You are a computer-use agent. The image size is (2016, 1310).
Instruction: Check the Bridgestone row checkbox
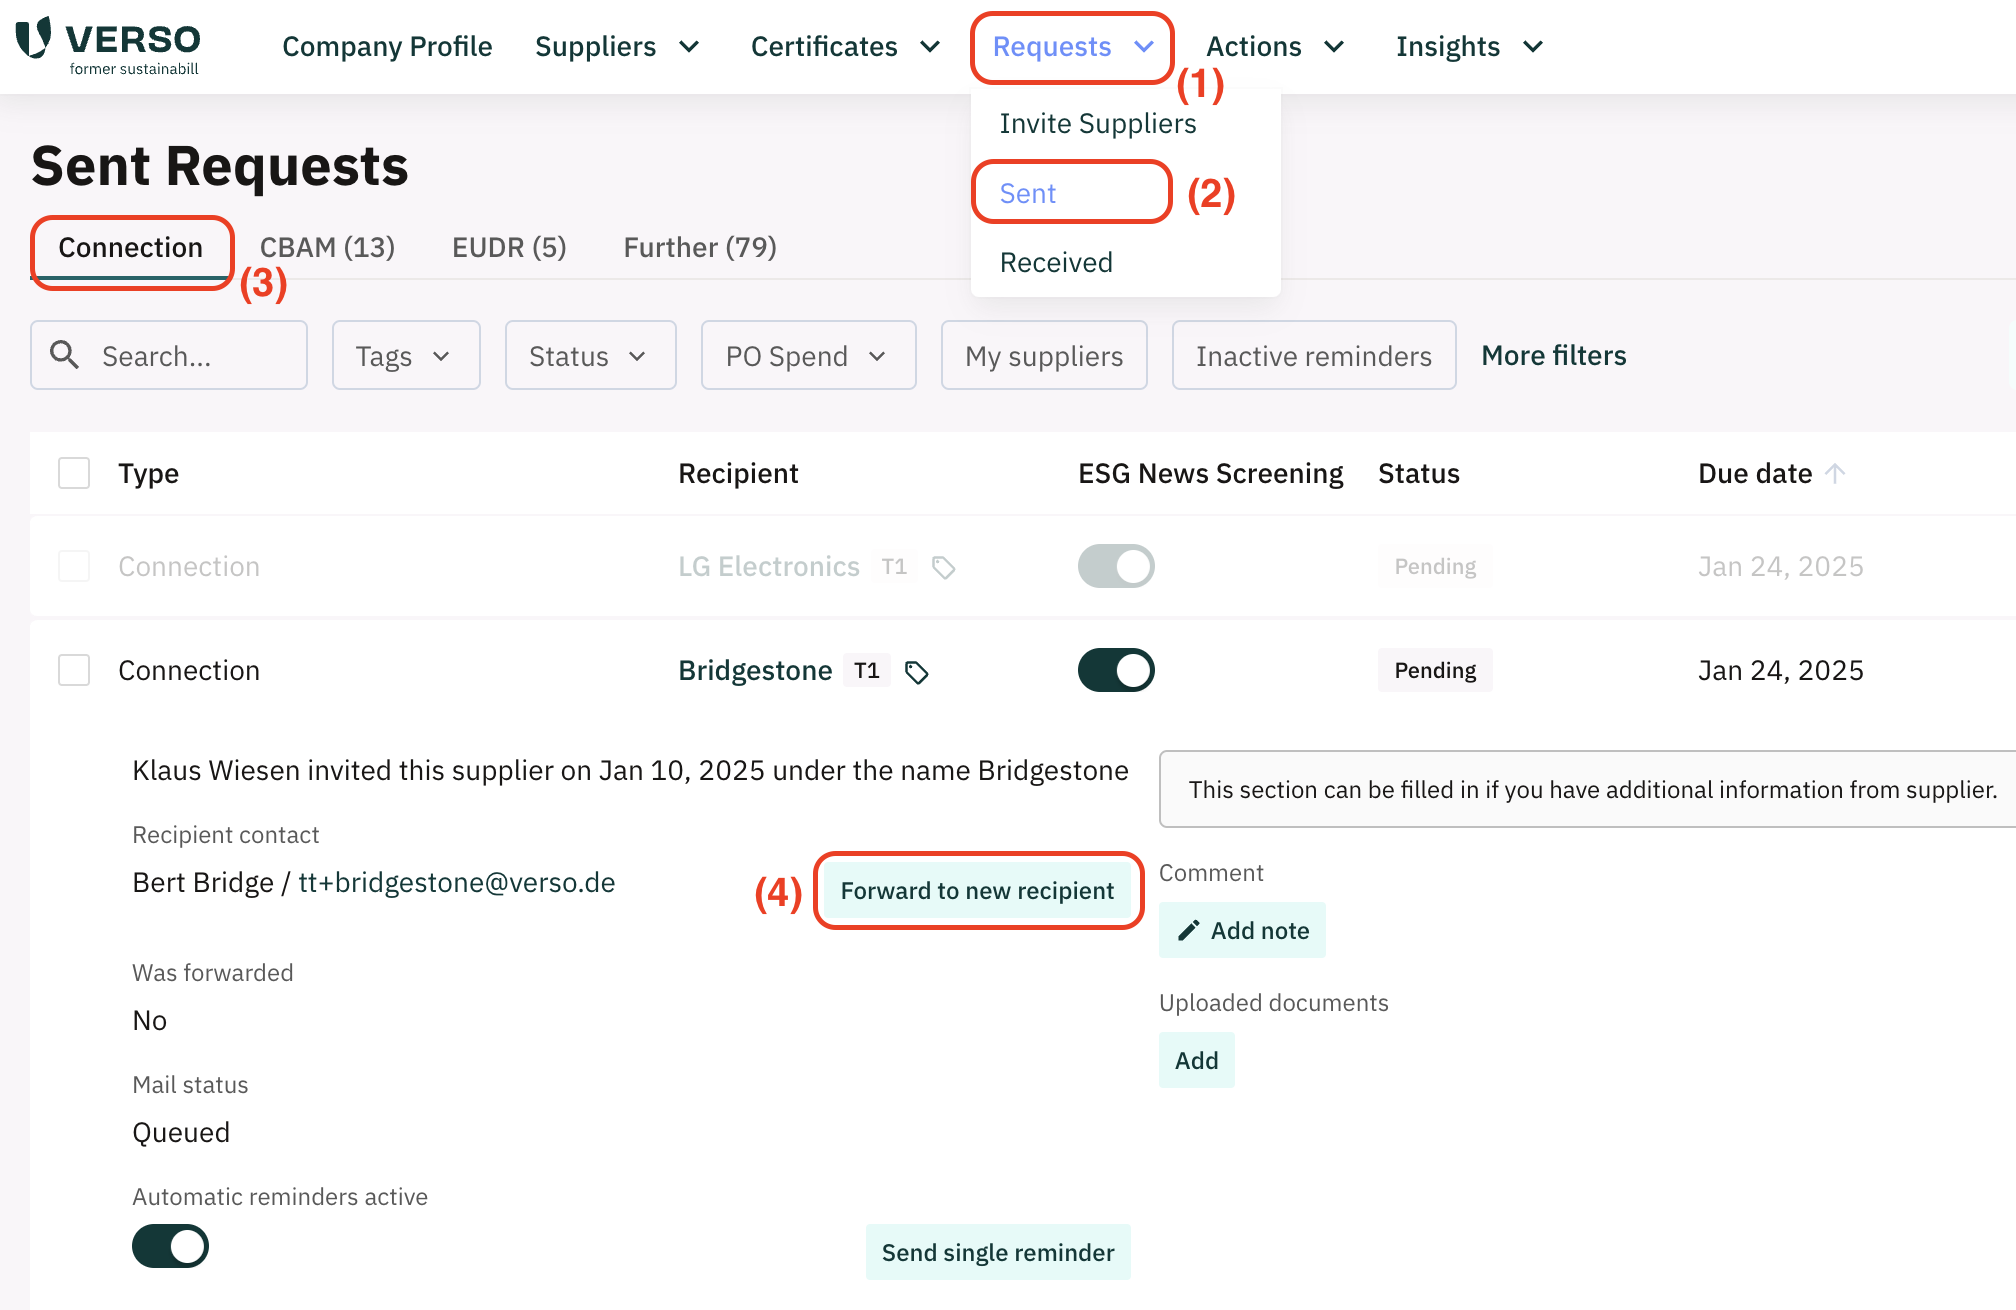(x=74, y=670)
